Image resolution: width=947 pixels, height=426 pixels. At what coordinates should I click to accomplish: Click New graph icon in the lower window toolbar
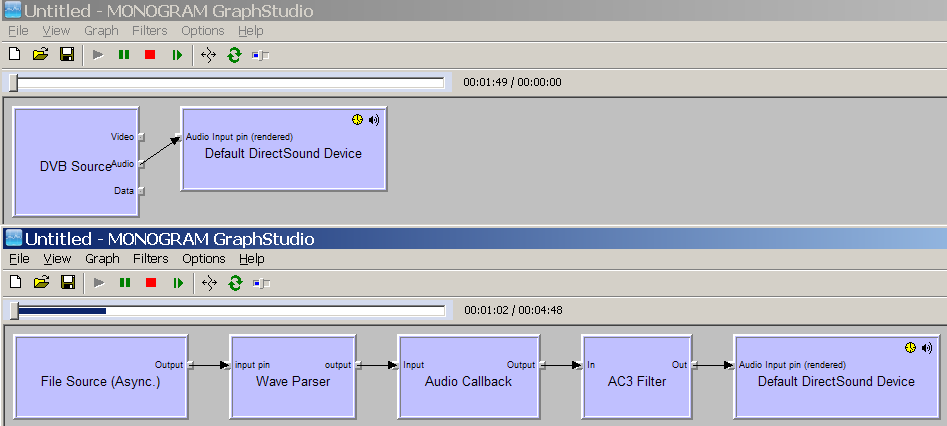coord(14,282)
